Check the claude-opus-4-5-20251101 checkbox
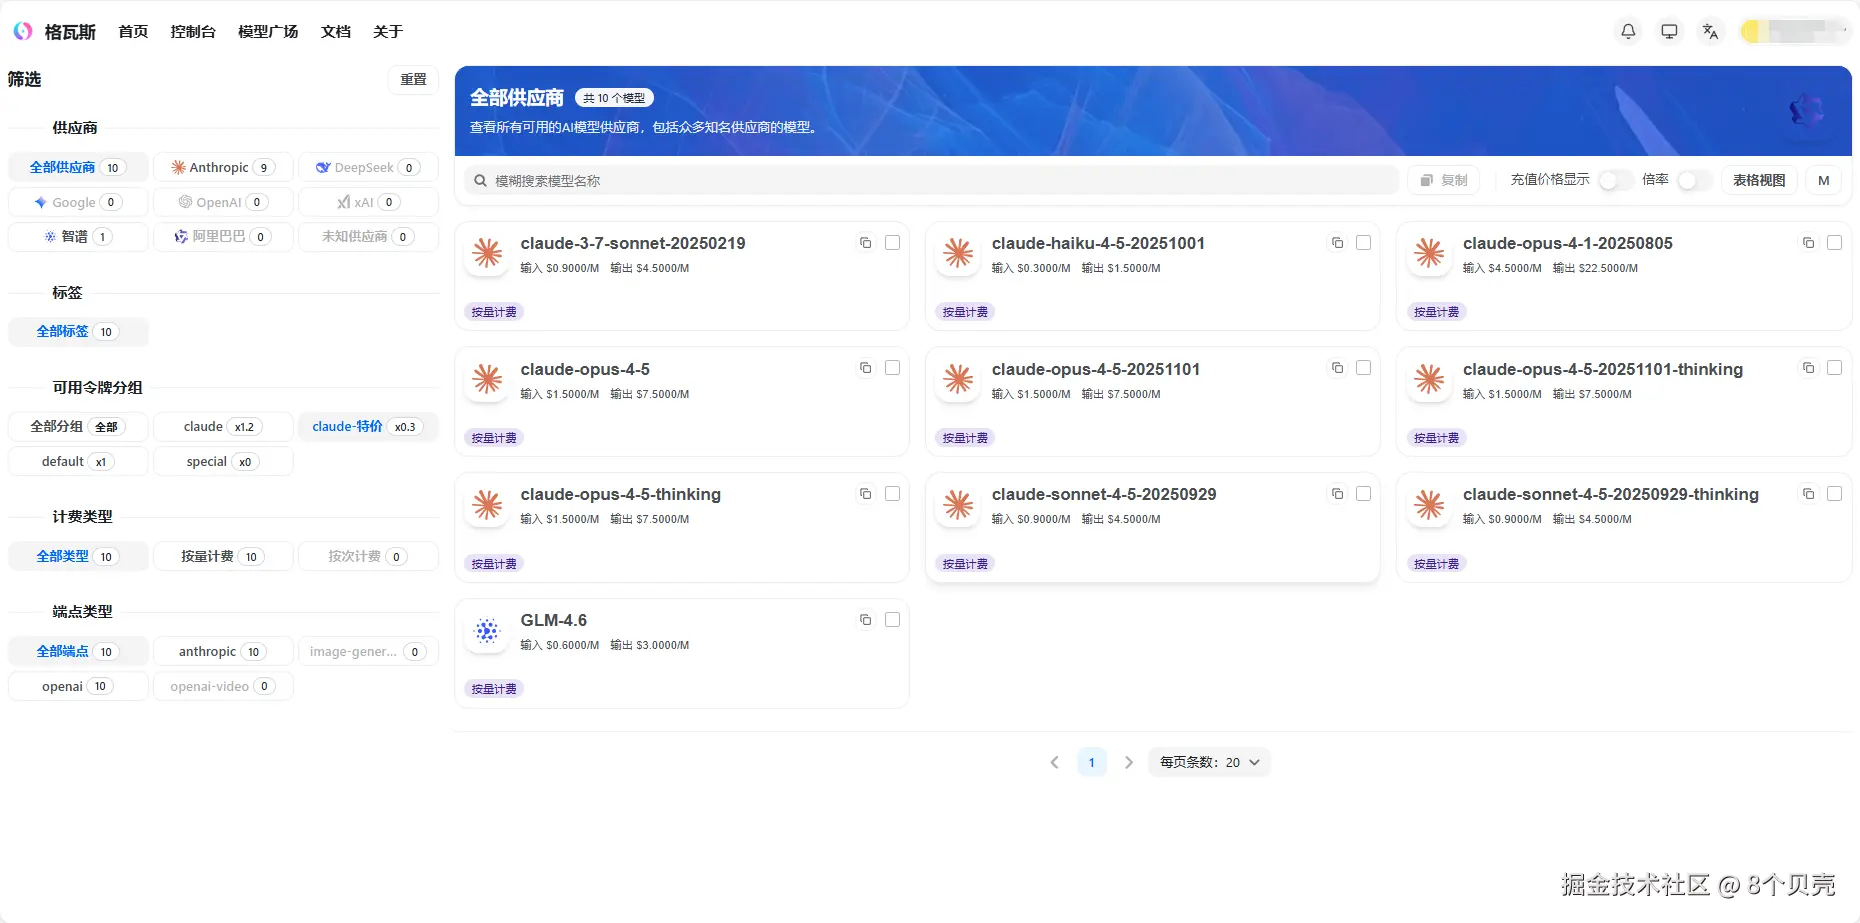This screenshot has height=923, width=1860. 1363,368
